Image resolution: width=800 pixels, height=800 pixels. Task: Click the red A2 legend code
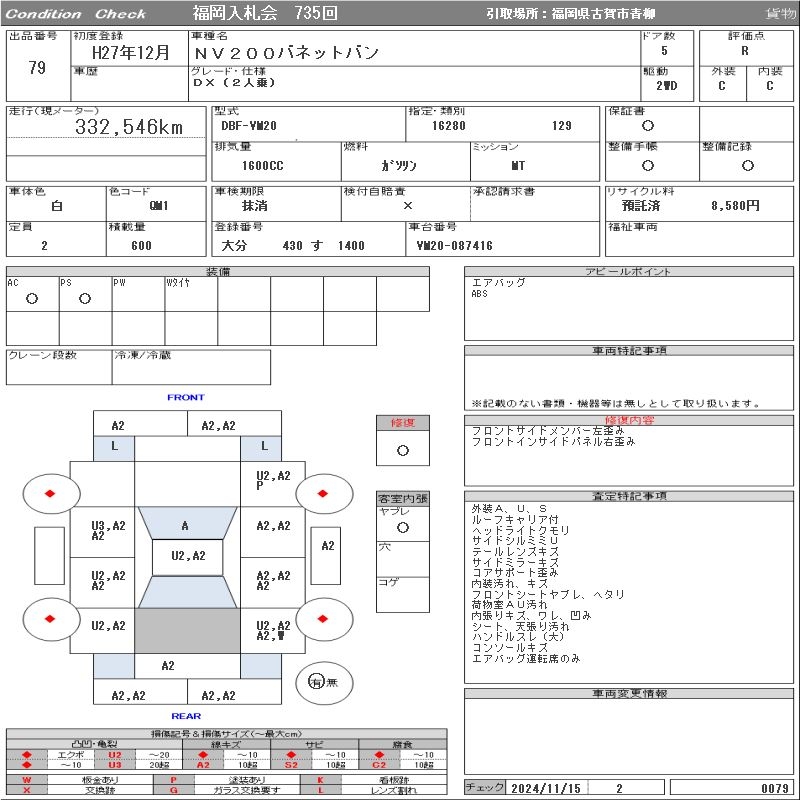click(203, 764)
